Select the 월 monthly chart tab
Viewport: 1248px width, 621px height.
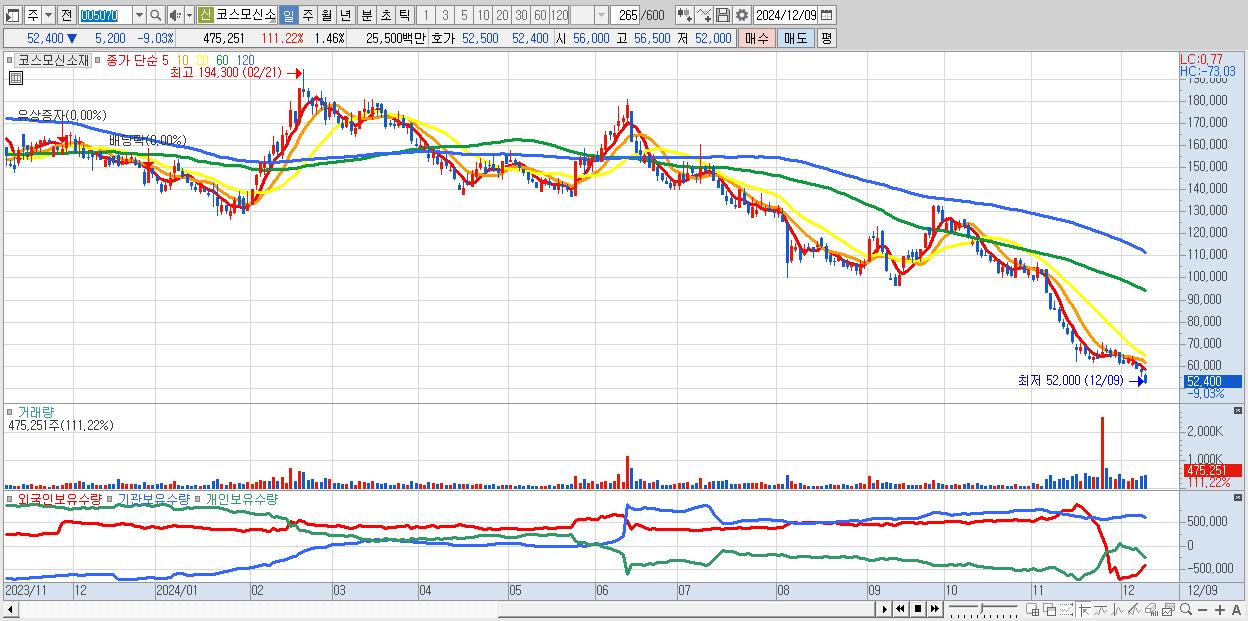[326, 15]
